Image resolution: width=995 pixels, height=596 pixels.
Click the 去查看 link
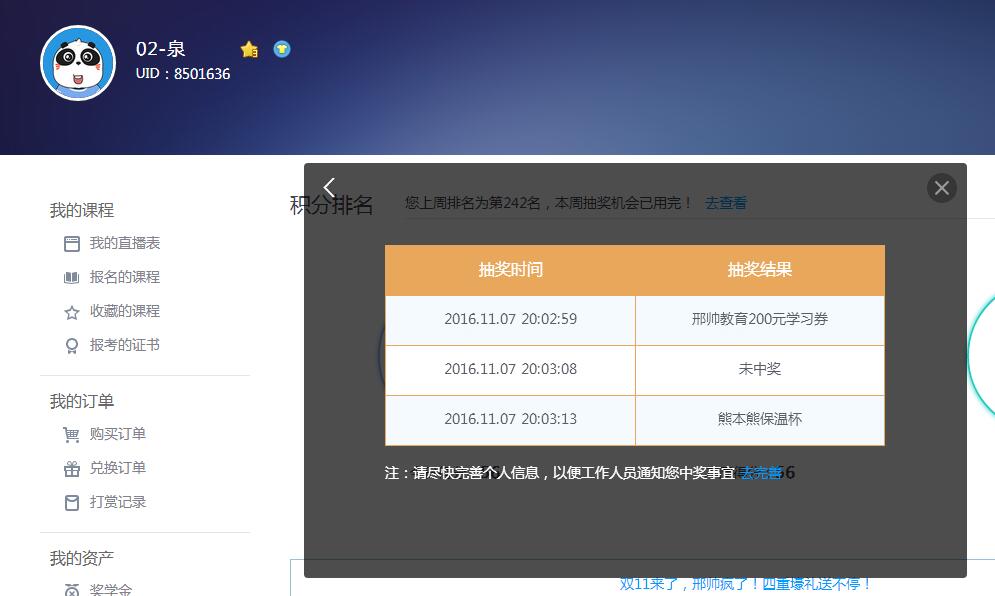pos(725,203)
